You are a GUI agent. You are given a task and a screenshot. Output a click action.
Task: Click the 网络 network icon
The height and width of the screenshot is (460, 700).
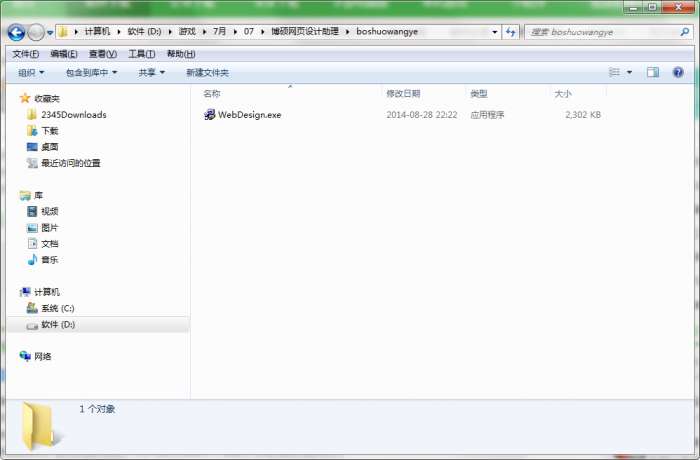pyautogui.click(x=25, y=356)
